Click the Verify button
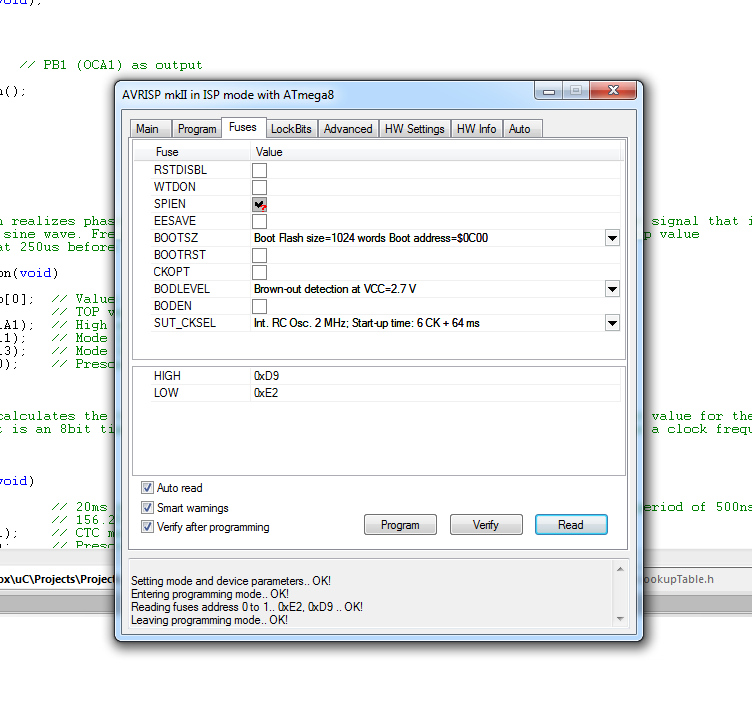Viewport: 752px width, 707px height. pos(486,525)
